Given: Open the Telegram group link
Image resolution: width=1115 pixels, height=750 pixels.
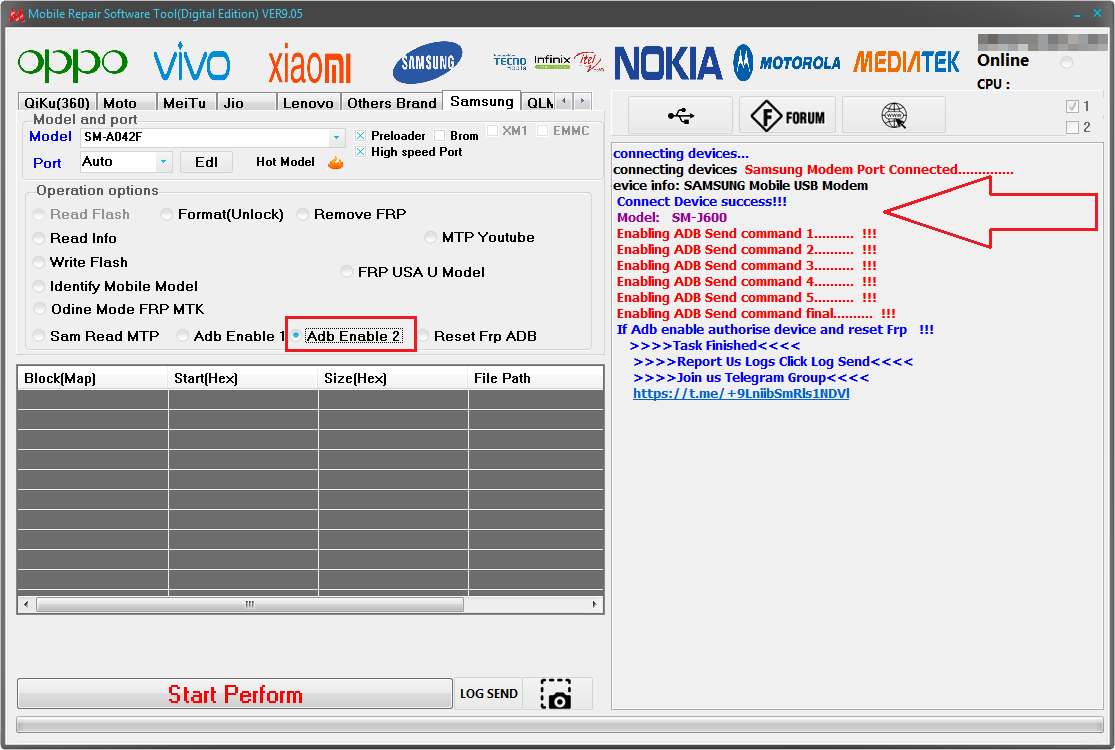Looking at the screenshot, I should click(741, 393).
